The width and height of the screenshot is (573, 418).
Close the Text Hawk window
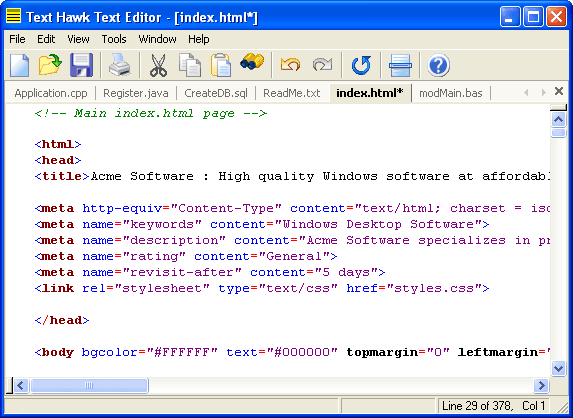coord(556,17)
